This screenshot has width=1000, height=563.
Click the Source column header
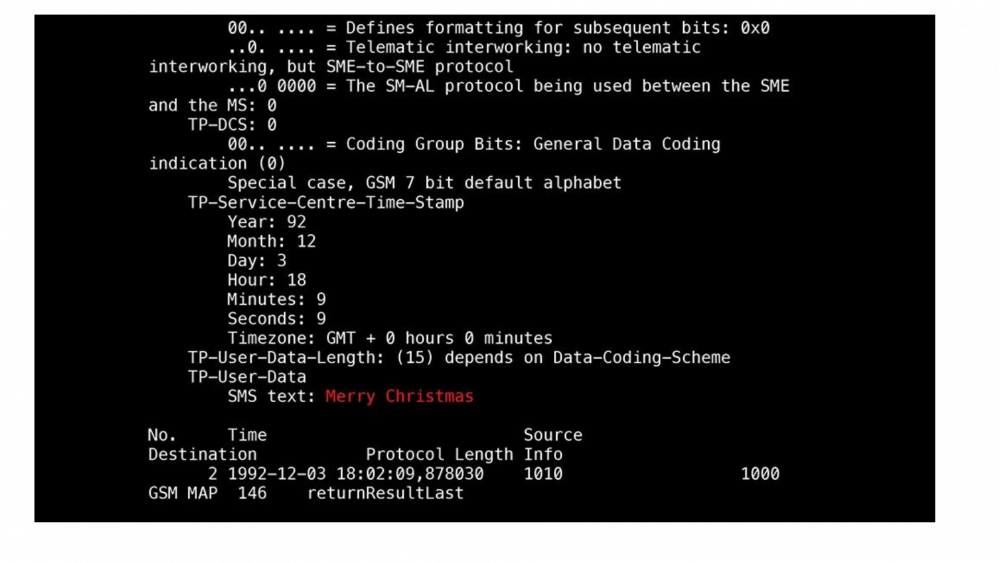[553, 435]
